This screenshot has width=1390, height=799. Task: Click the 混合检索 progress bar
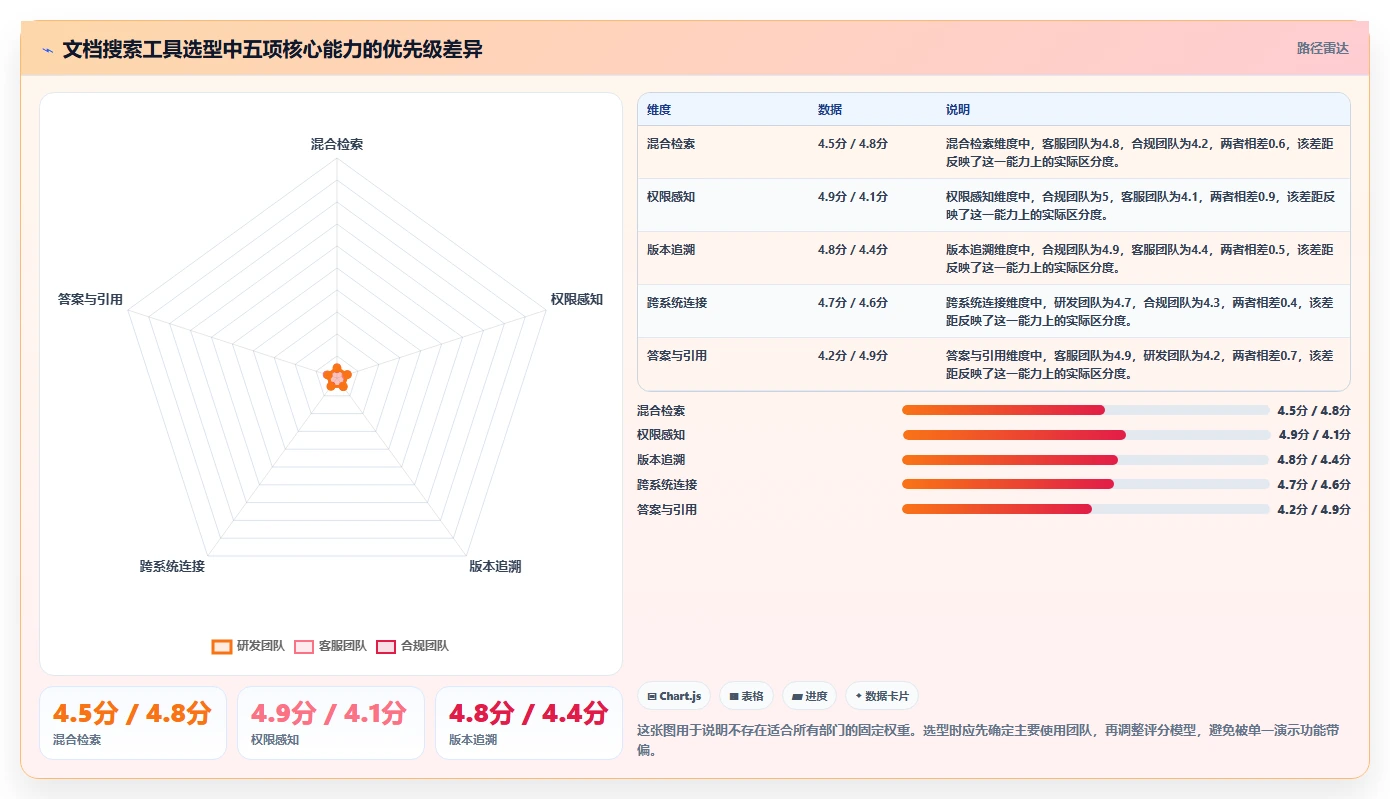[x=1086, y=410]
